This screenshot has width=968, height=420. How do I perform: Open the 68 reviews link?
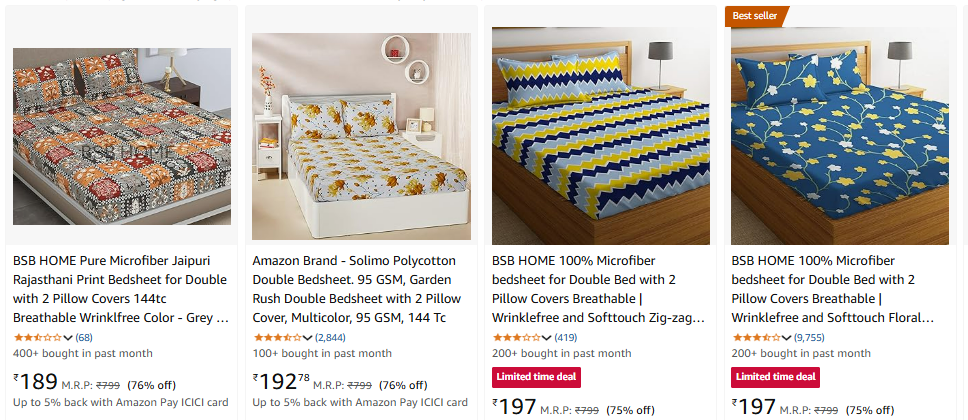[84, 337]
